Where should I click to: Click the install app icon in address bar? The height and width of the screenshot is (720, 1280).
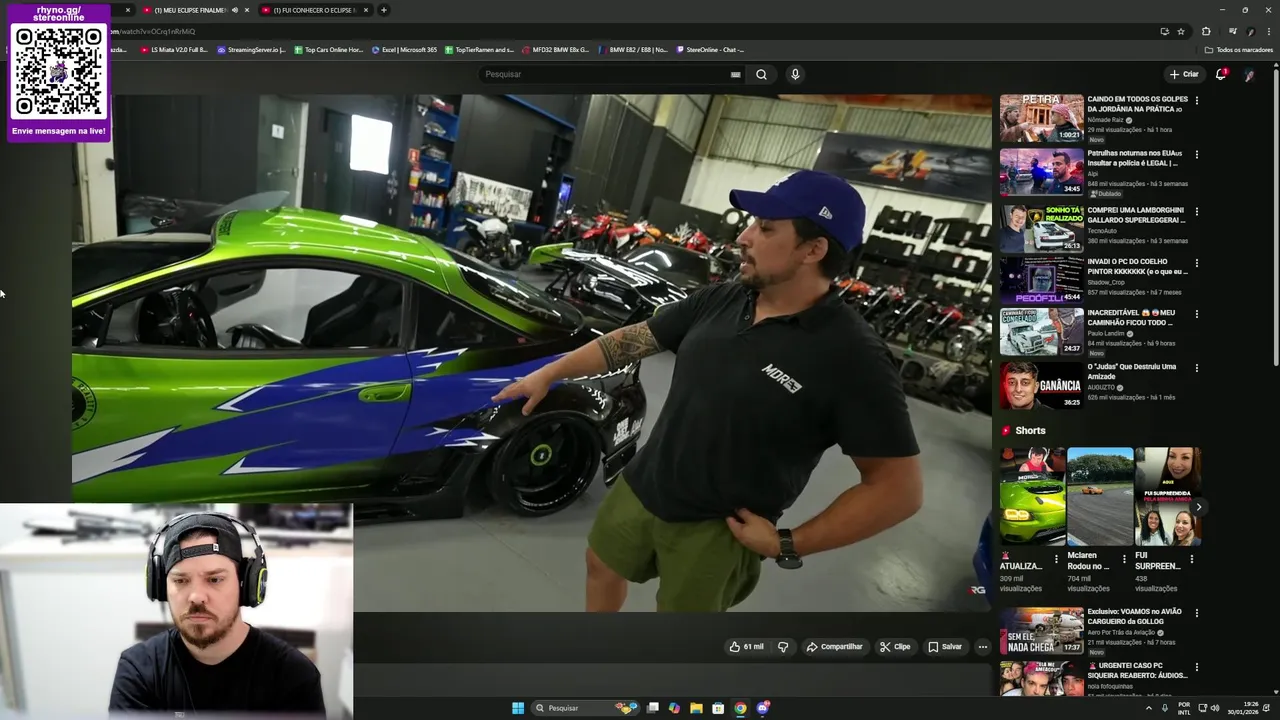[x=1164, y=31]
